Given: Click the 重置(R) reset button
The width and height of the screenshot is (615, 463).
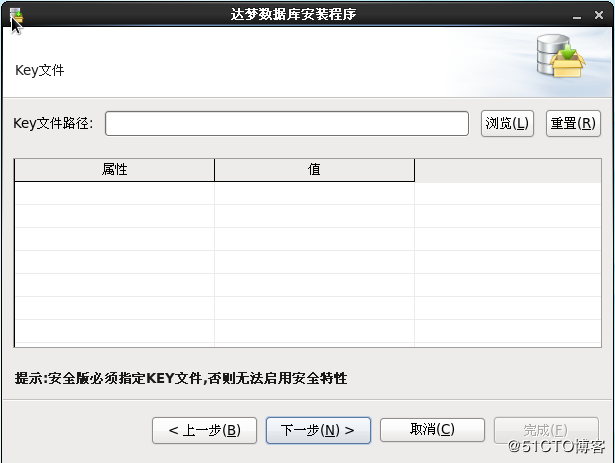Looking at the screenshot, I should click(573, 124).
